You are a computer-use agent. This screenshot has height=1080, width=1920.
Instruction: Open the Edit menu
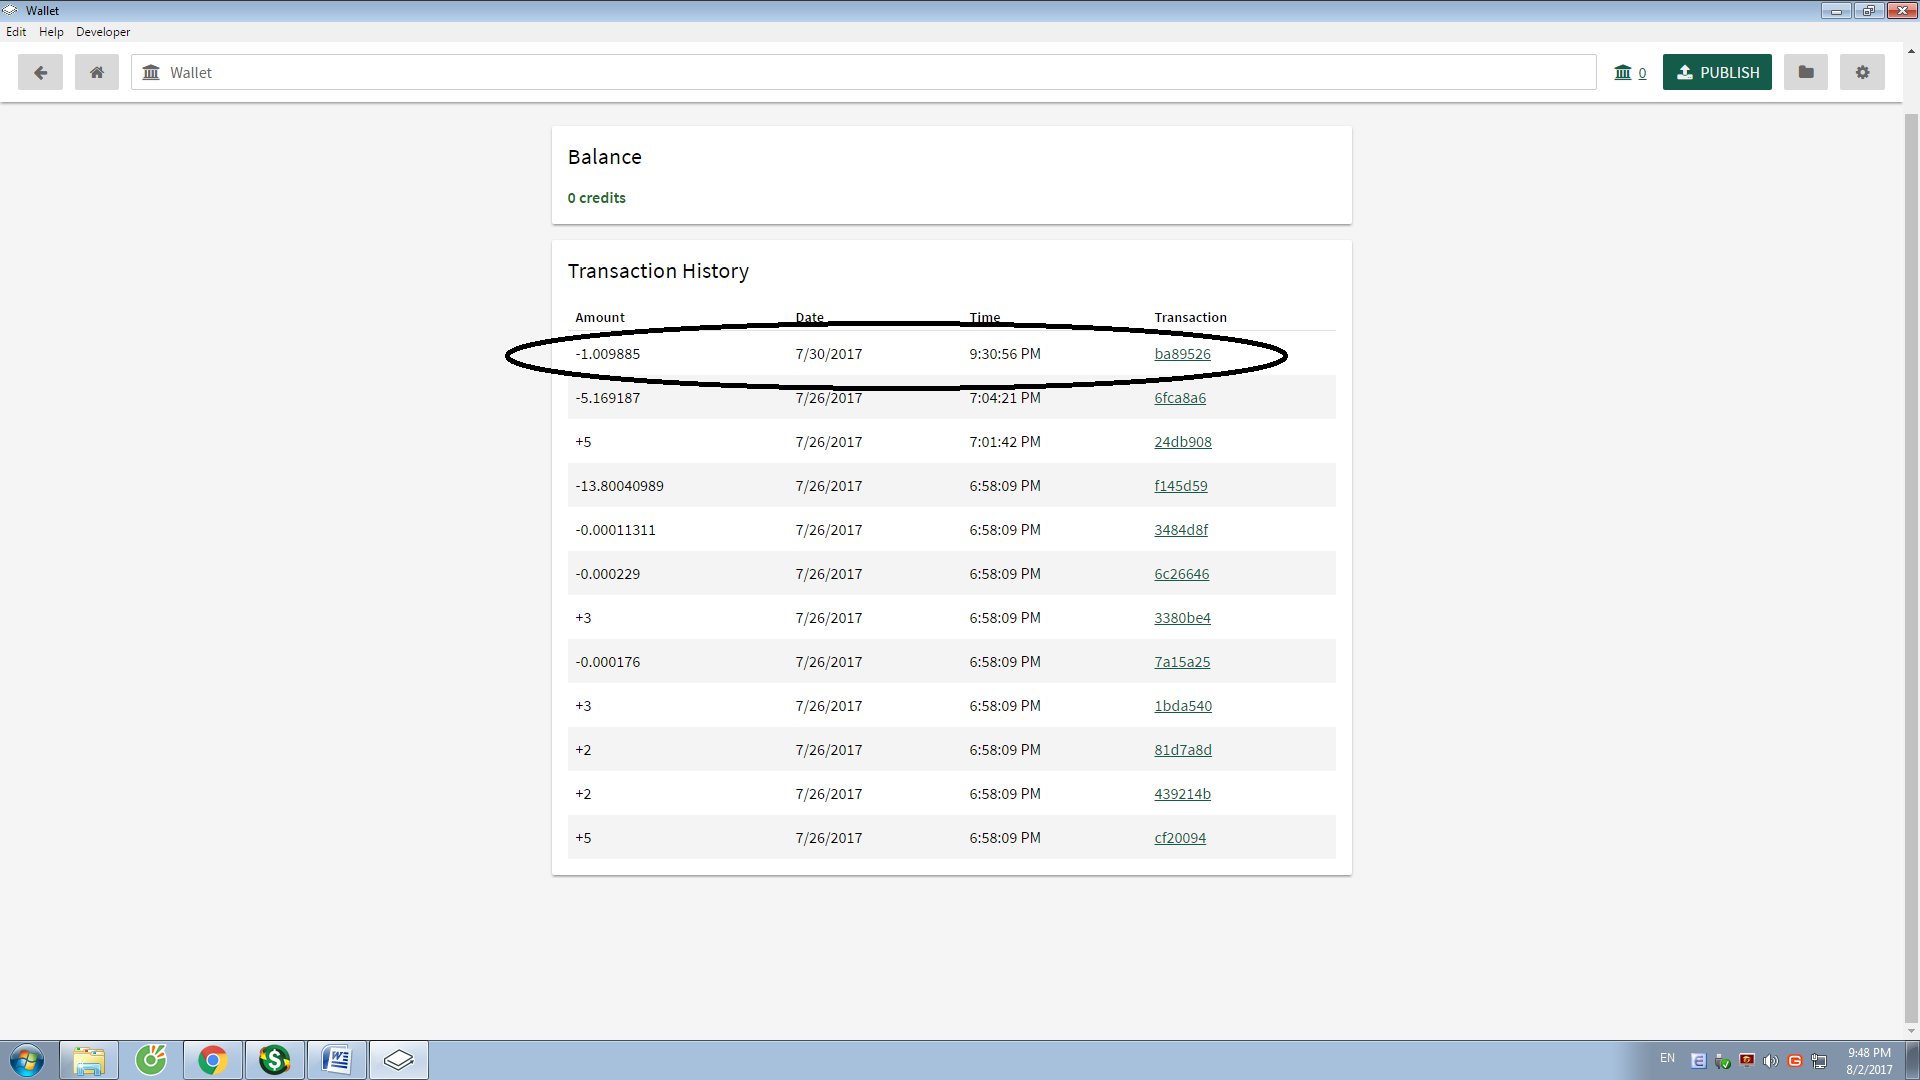click(16, 32)
